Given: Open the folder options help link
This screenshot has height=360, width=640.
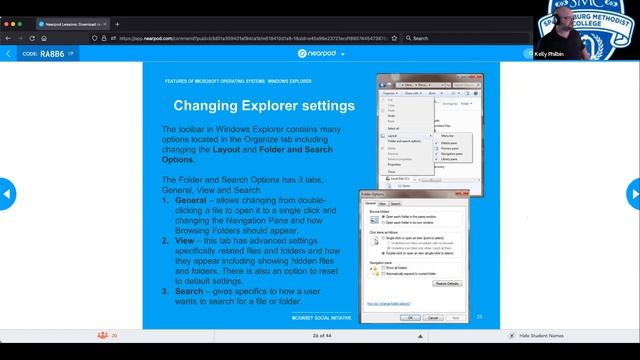Looking at the screenshot, I should tap(389, 304).
